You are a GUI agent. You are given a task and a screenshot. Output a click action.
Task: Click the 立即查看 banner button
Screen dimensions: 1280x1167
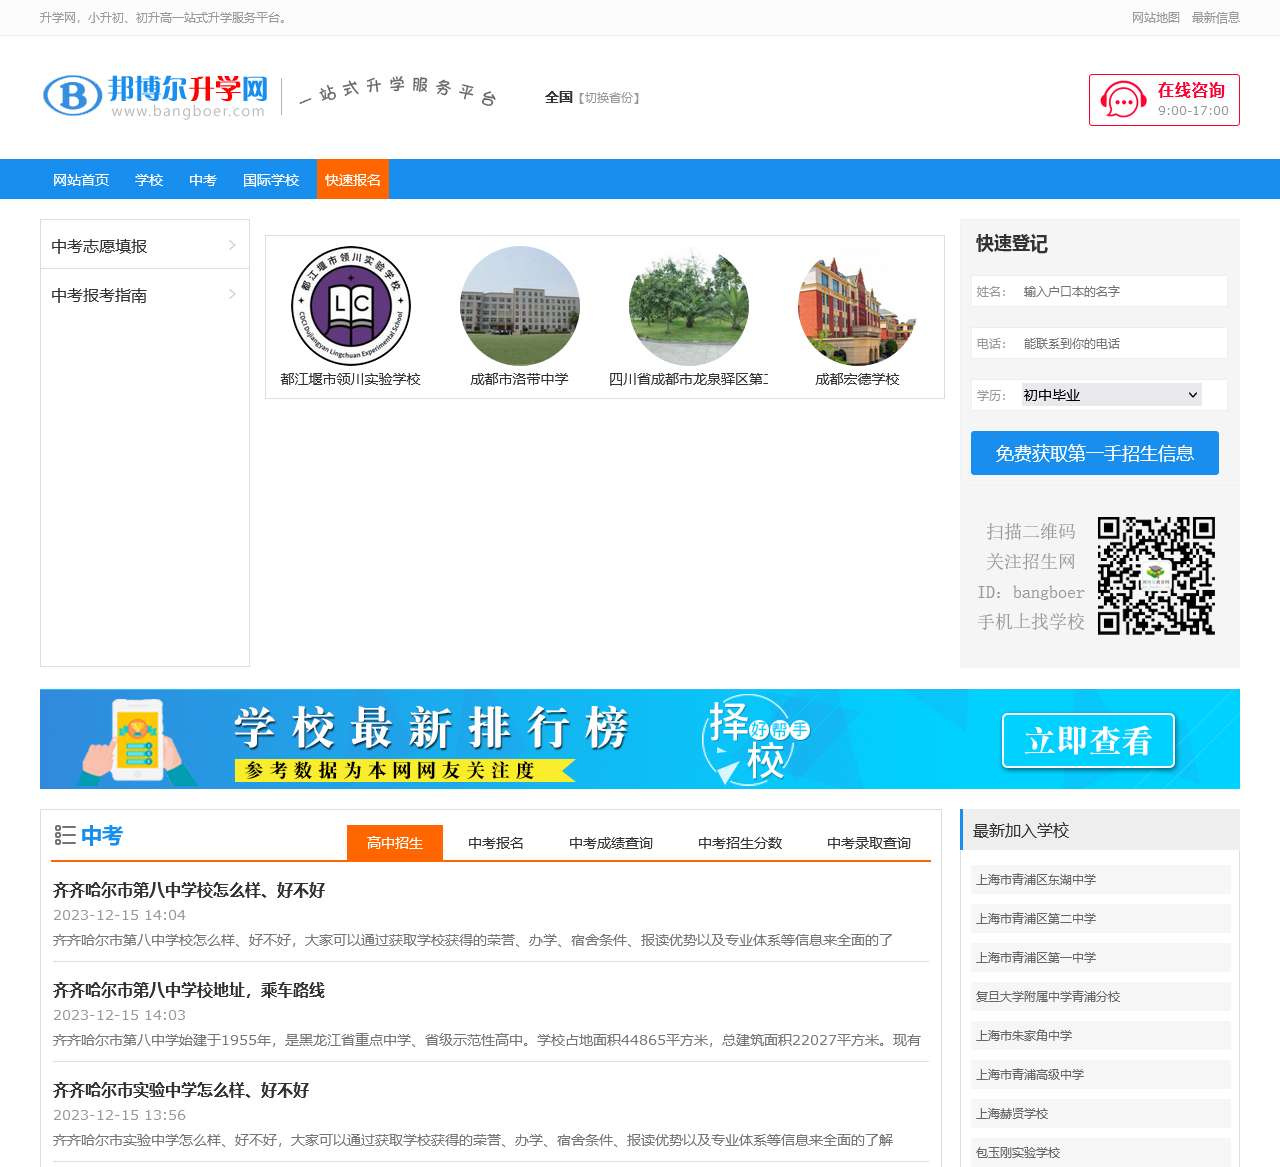tap(1088, 741)
